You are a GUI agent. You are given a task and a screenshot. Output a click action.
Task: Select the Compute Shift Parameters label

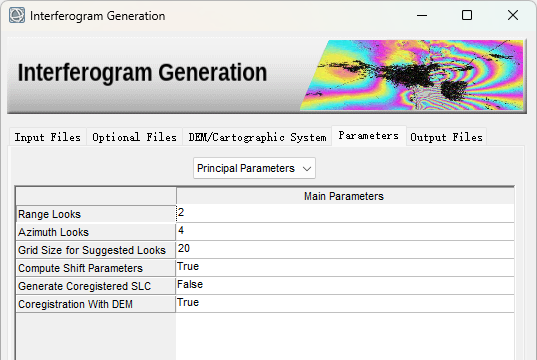click(96, 268)
